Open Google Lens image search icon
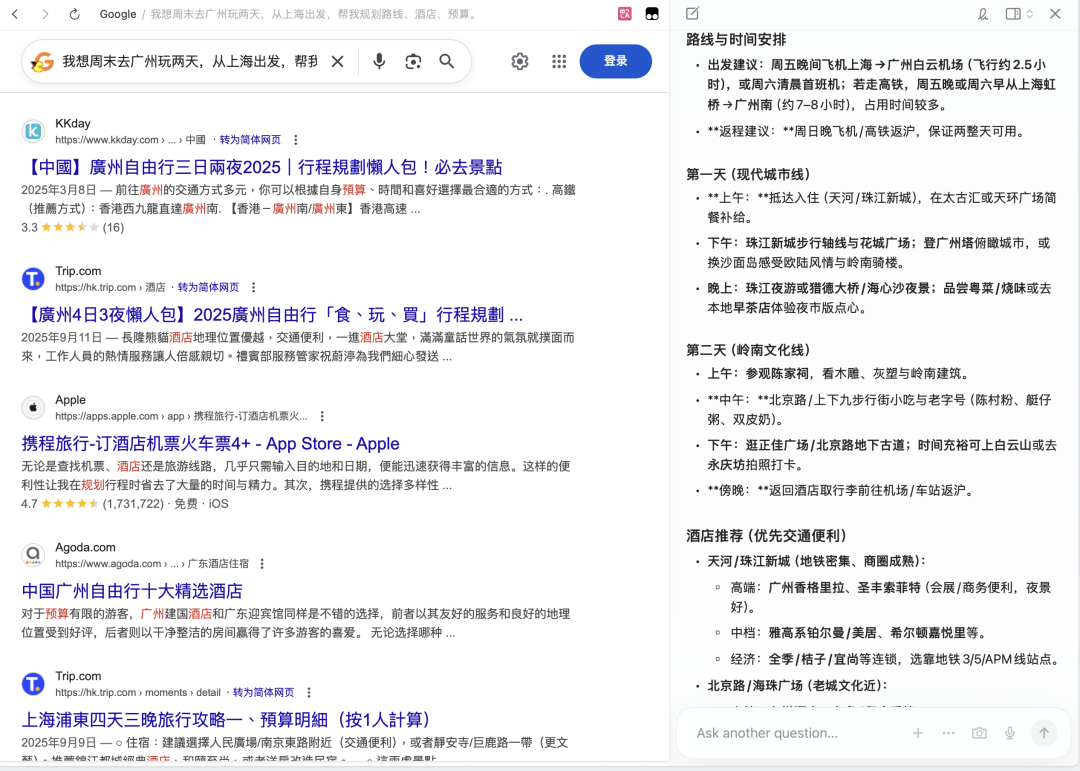 (413, 61)
